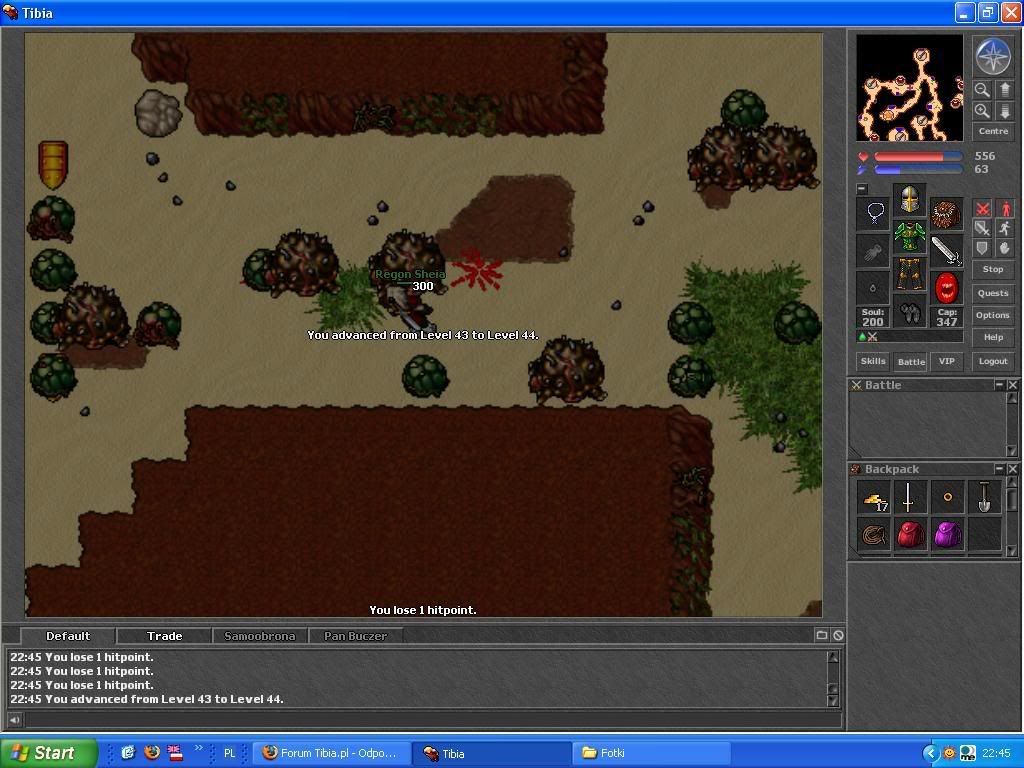
Task: Open the Options menu
Action: [x=993, y=315]
